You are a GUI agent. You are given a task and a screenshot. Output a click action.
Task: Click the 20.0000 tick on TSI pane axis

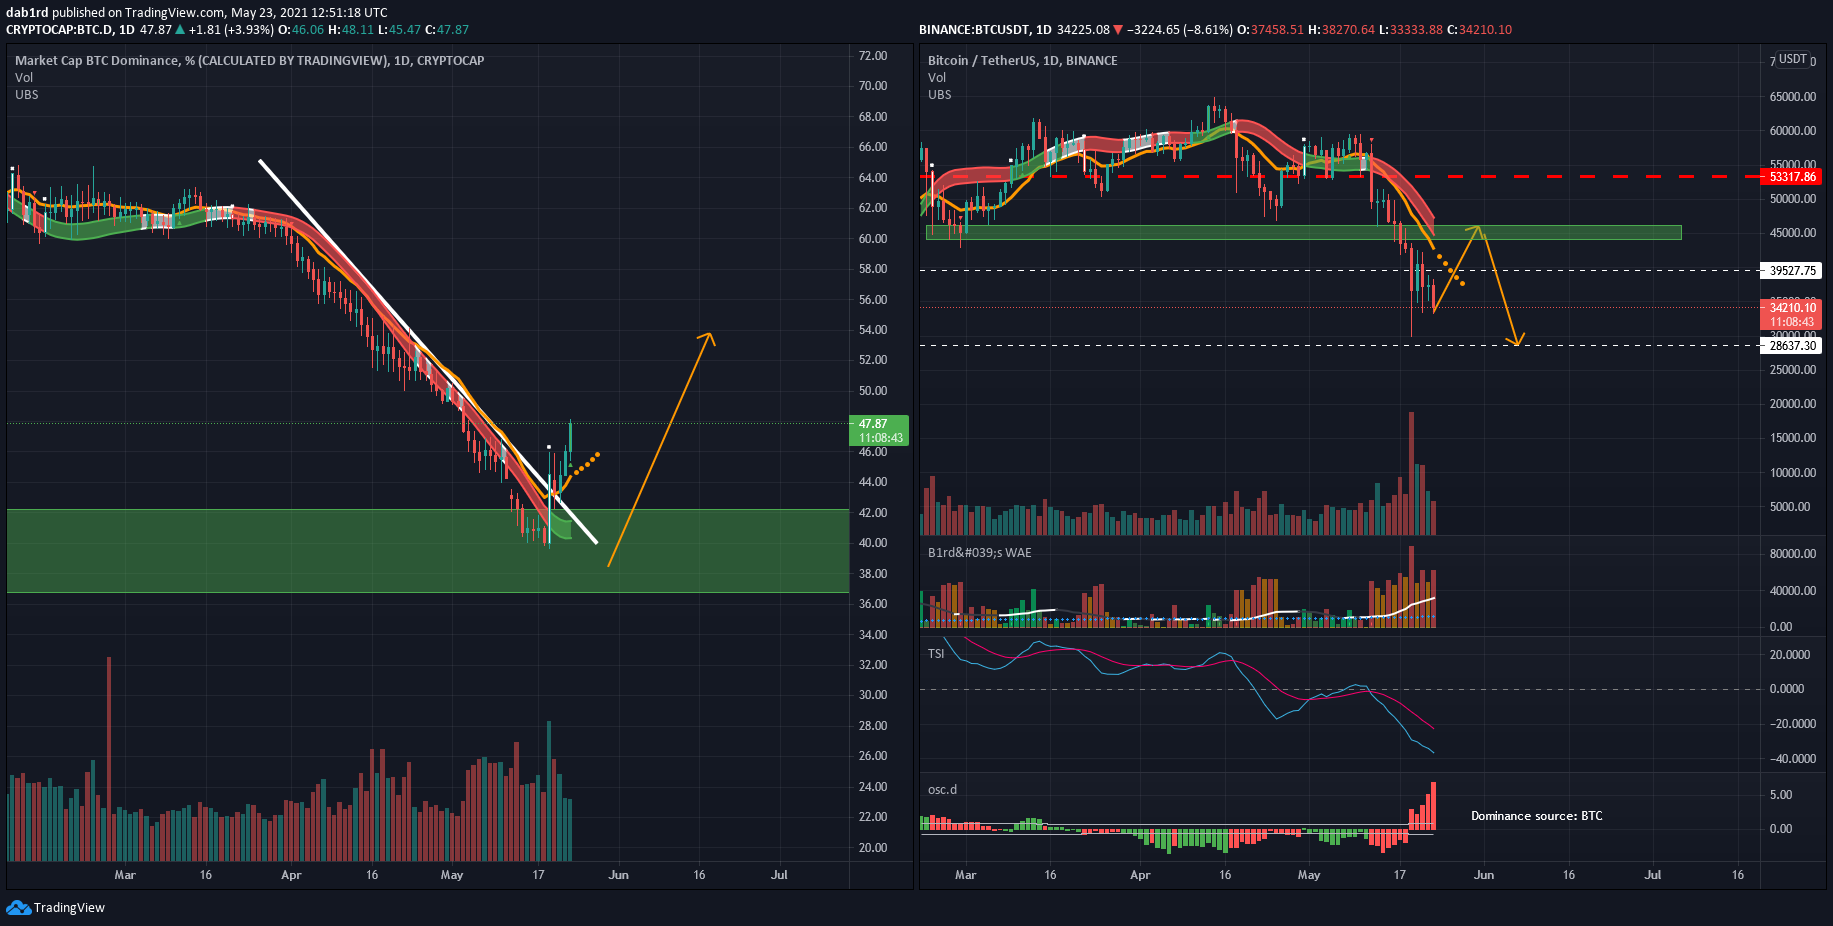(1790, 655)
